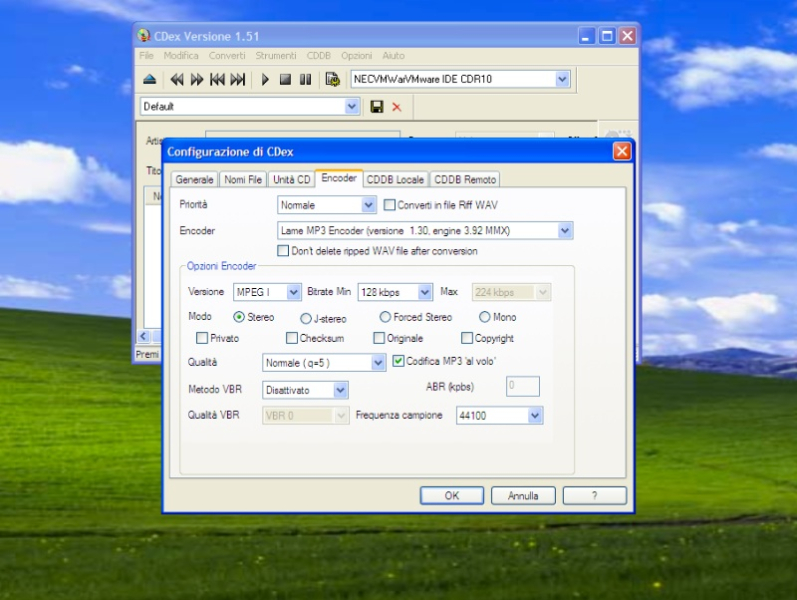Open the Strumenti menu

coord(275,56)
